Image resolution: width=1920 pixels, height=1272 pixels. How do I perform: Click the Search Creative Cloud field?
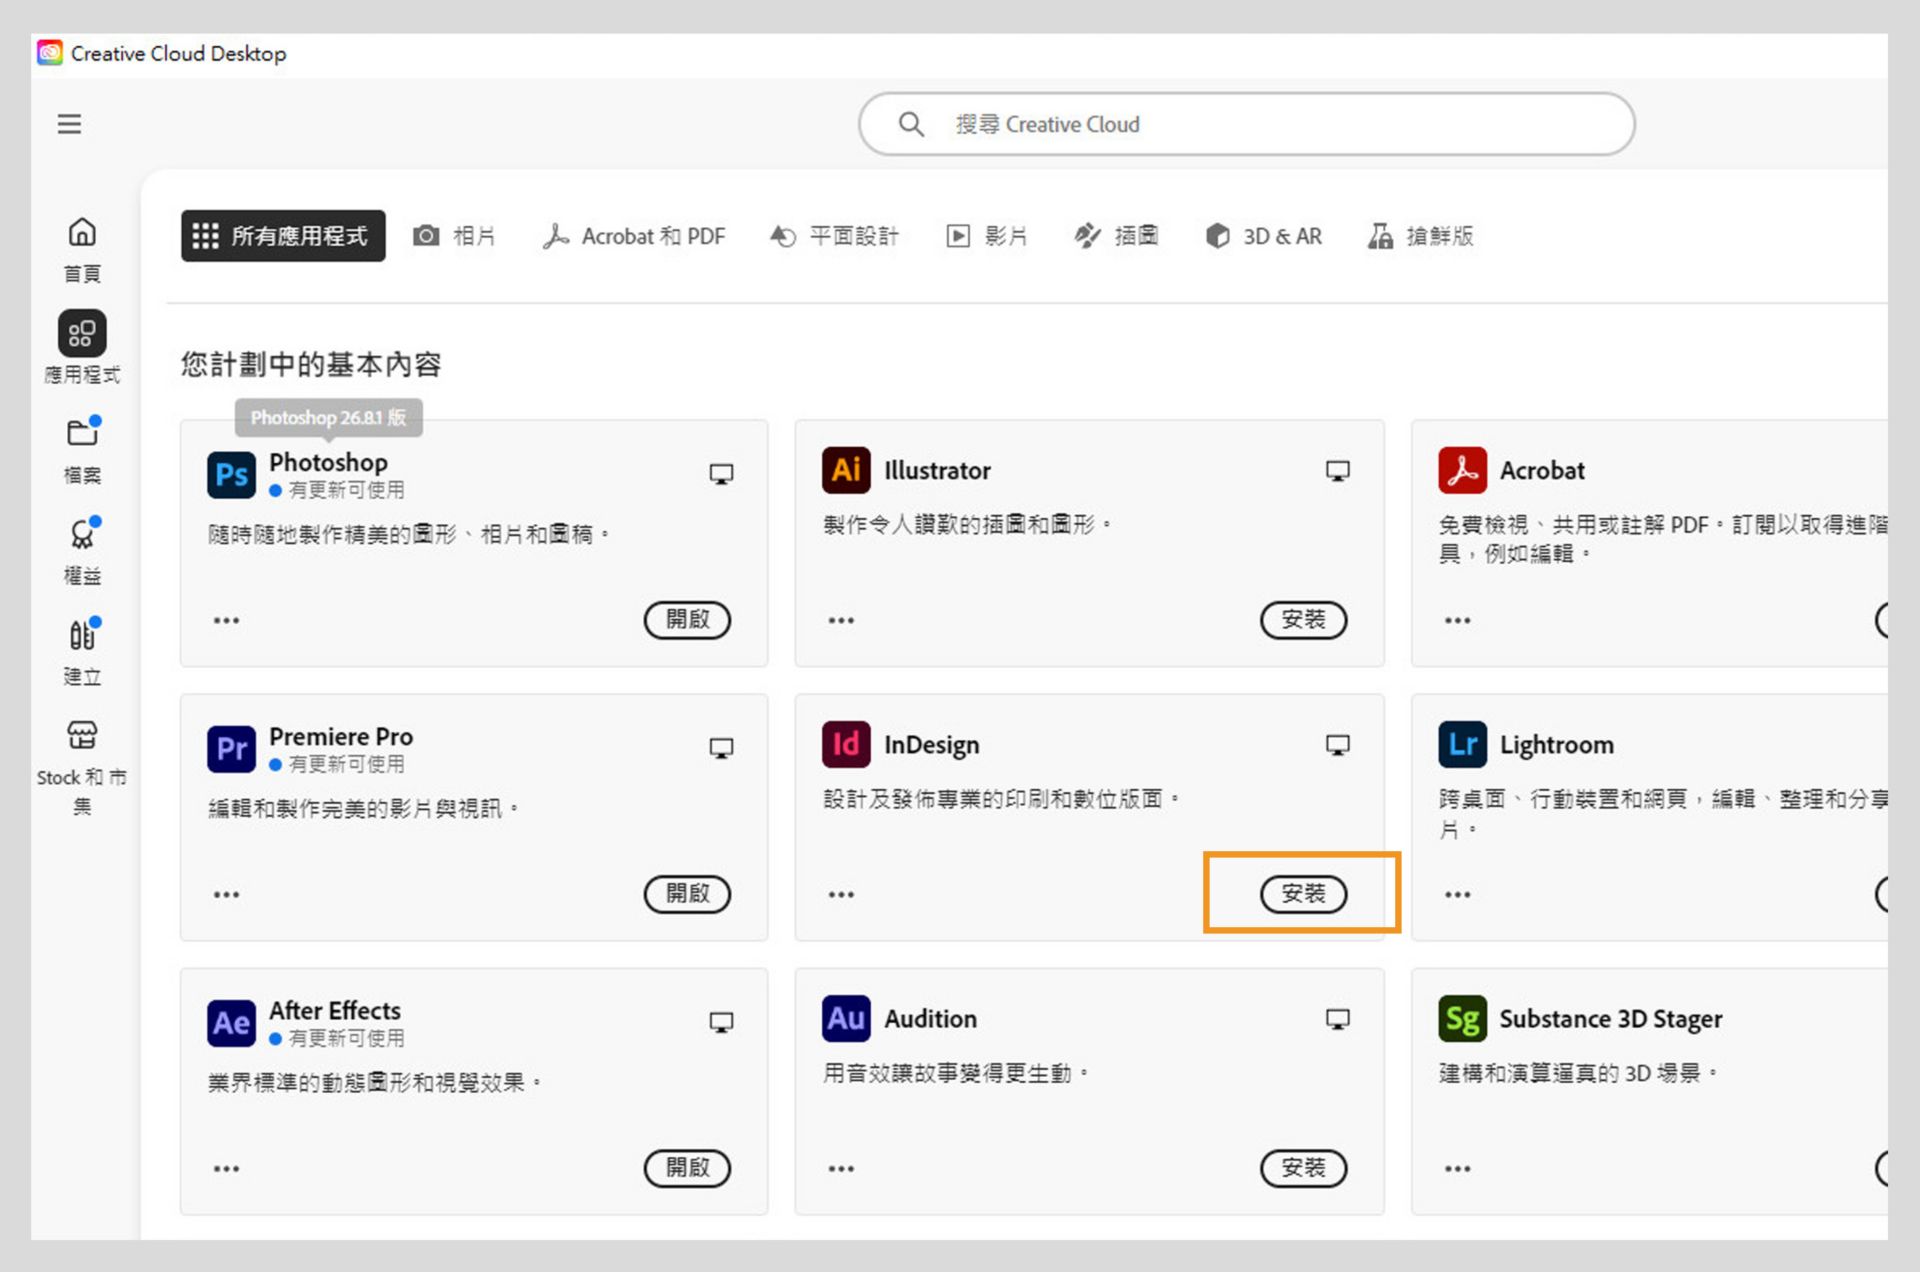[x=1246, y=124]
